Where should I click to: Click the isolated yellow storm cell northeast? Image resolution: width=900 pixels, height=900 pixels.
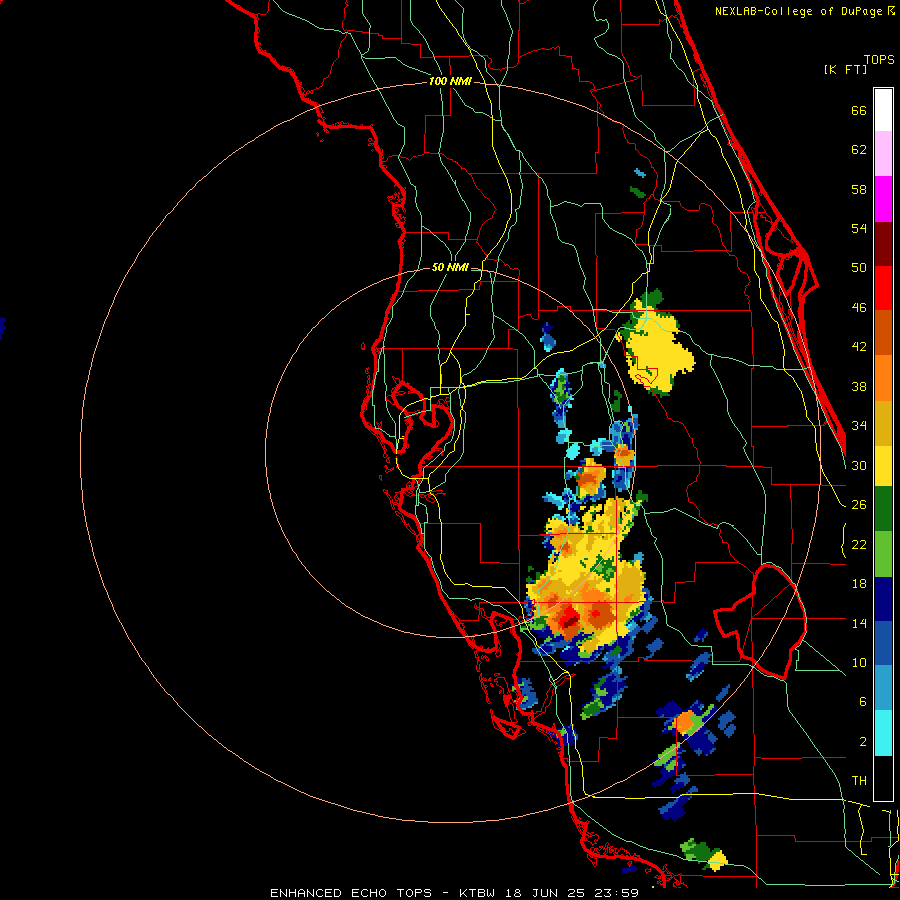[658, 350]
